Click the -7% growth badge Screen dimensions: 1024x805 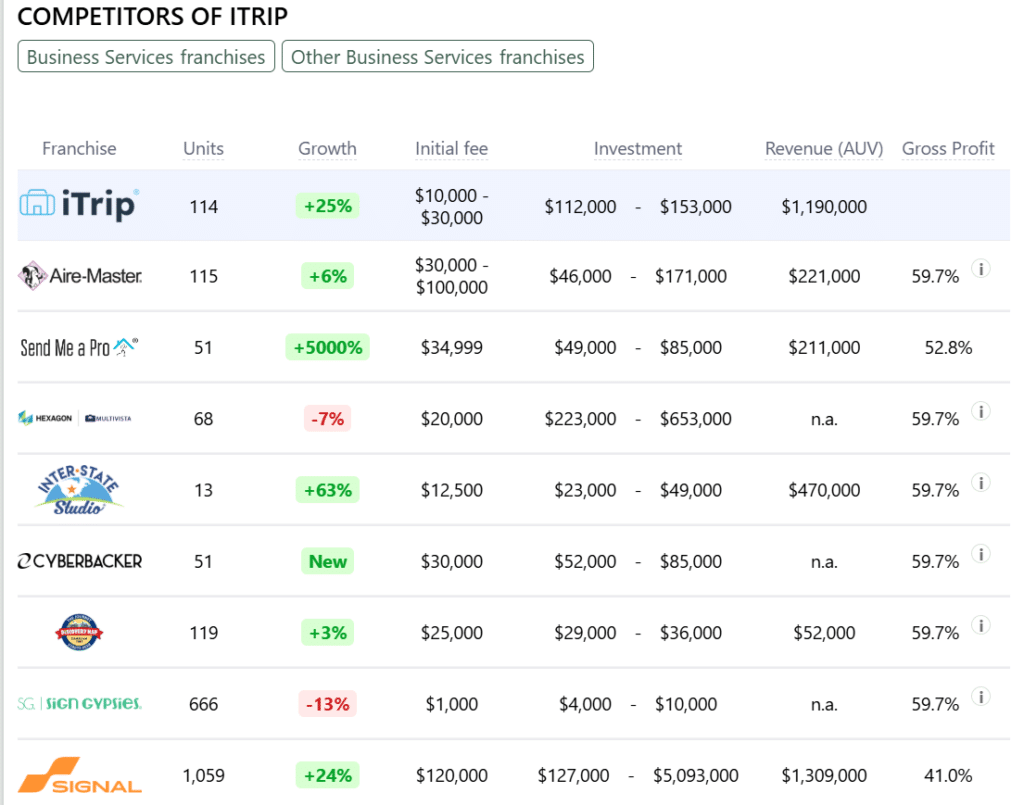pos(327,418)
